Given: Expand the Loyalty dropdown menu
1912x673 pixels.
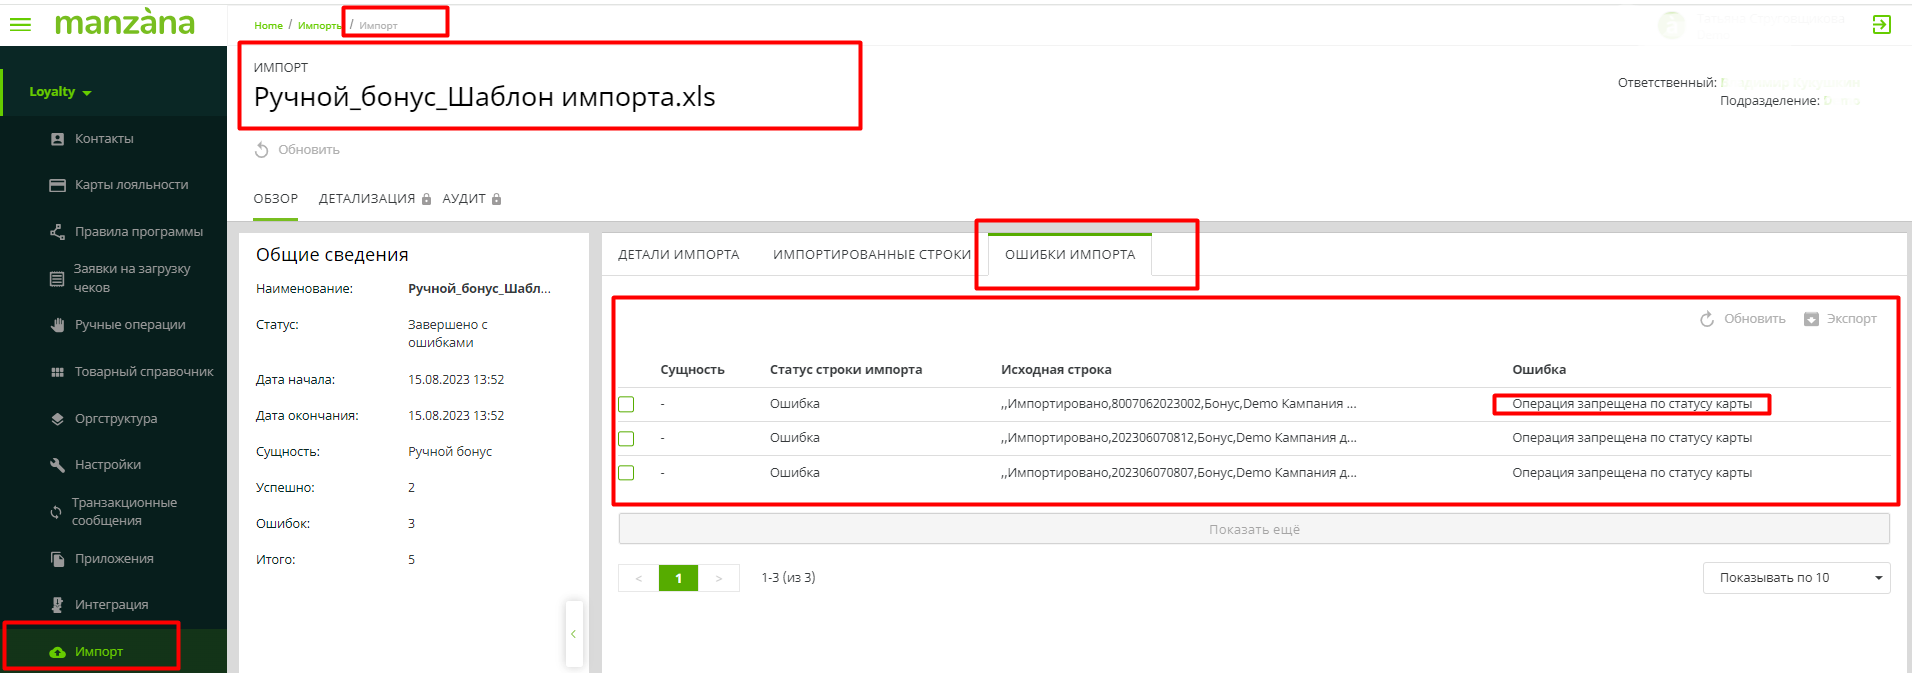Looking at the screenshot, I should tap(60, 92).
